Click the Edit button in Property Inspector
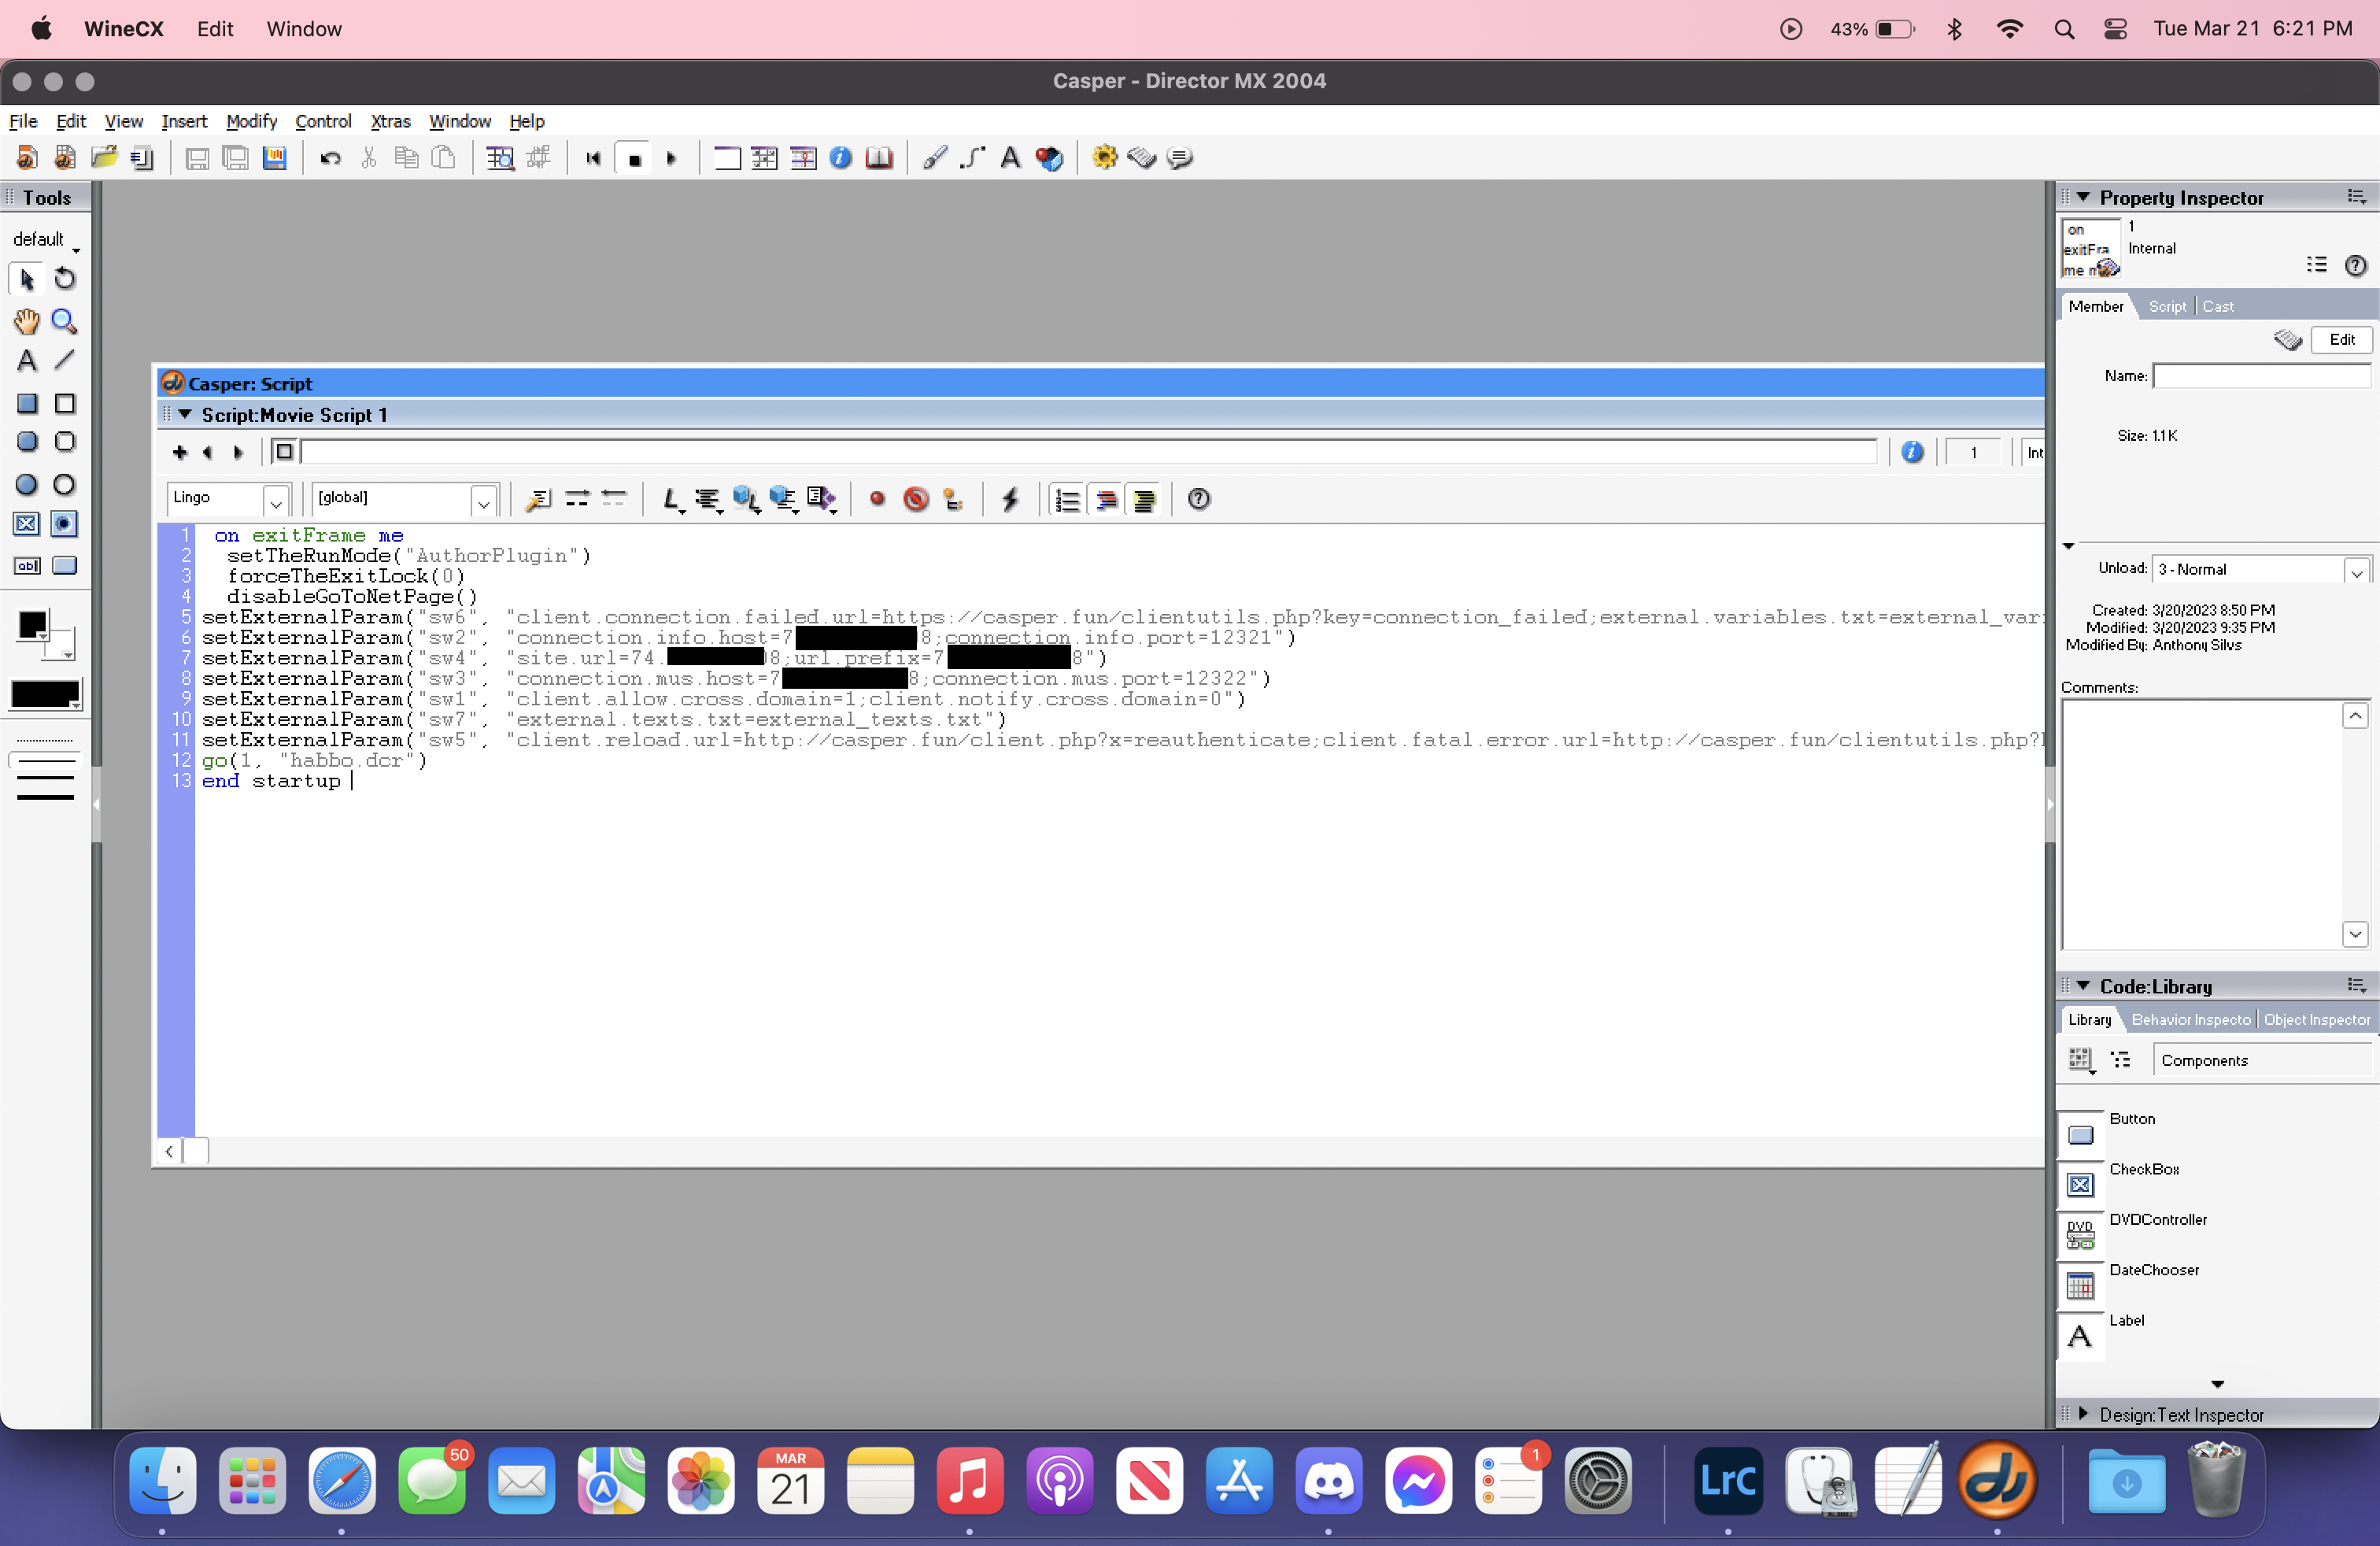 (2341, 340)
